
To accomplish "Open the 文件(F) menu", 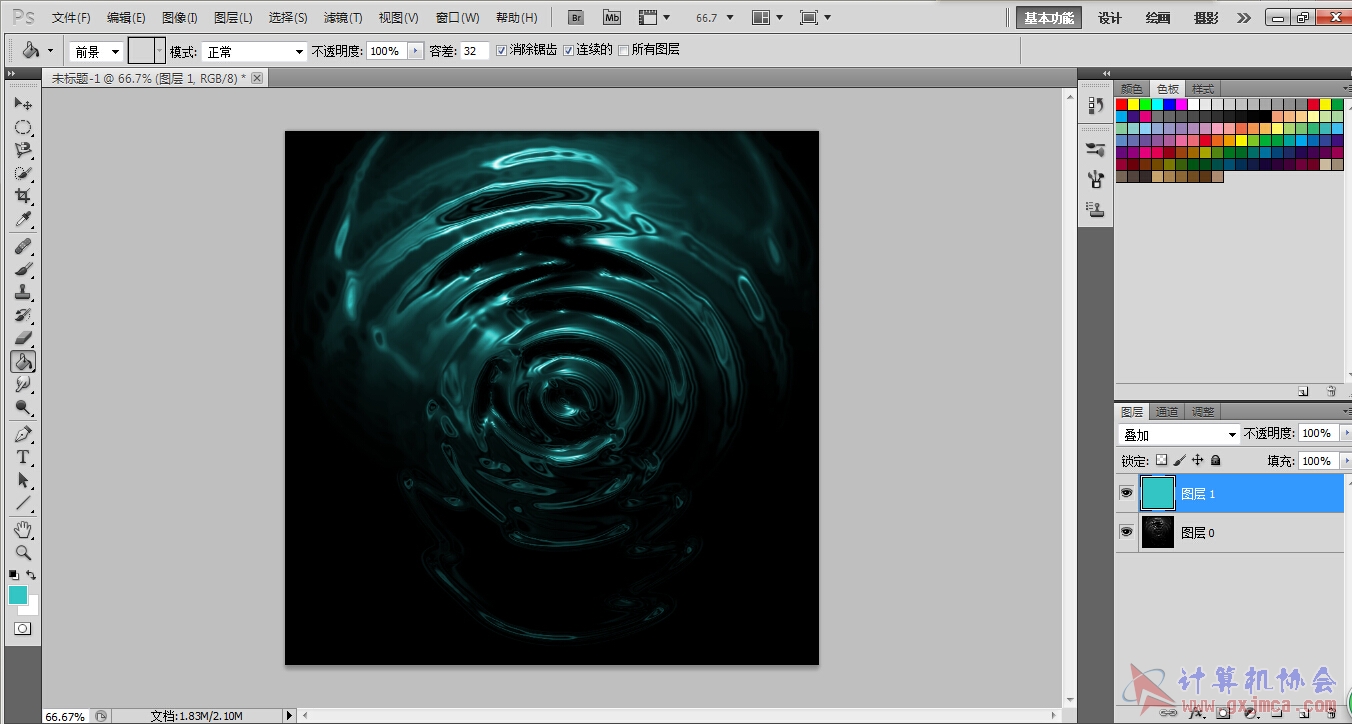I will (71, 18).
